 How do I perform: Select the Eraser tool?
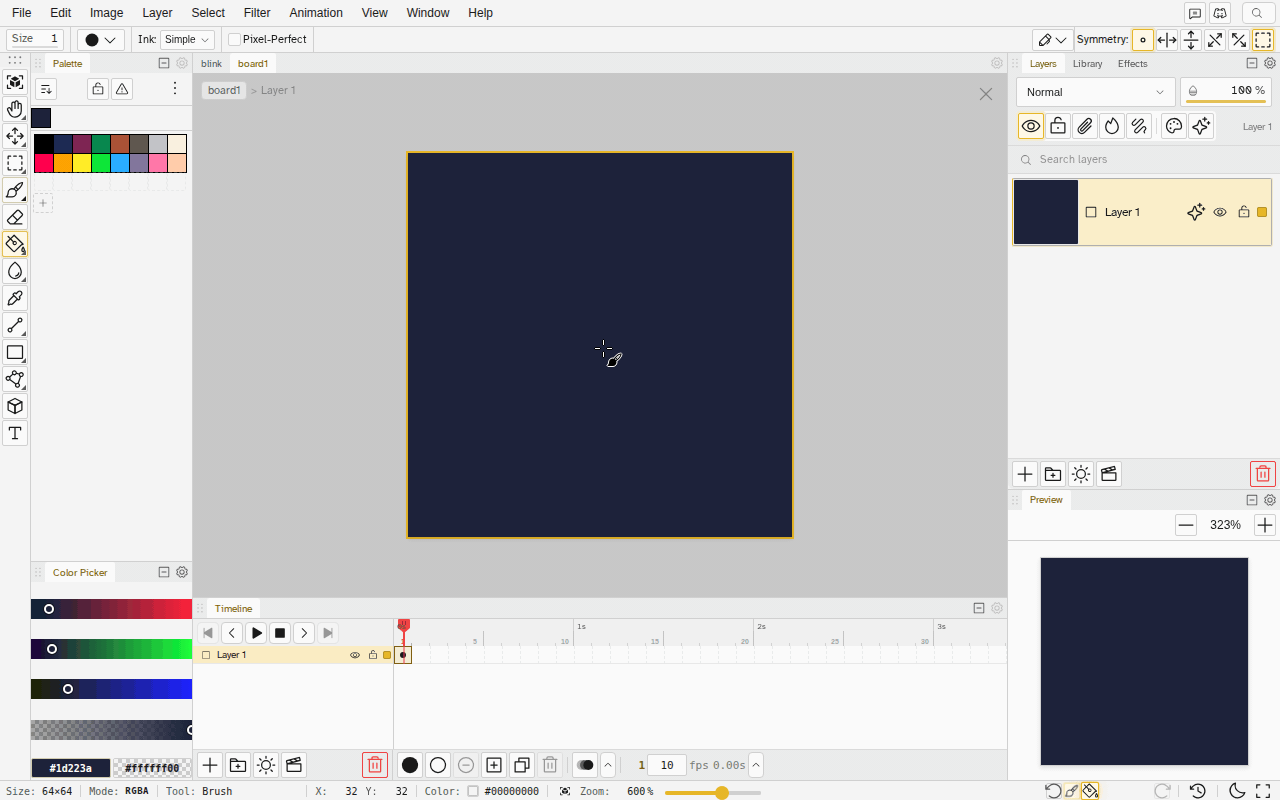pyautogui.click(x=15, y=217)
